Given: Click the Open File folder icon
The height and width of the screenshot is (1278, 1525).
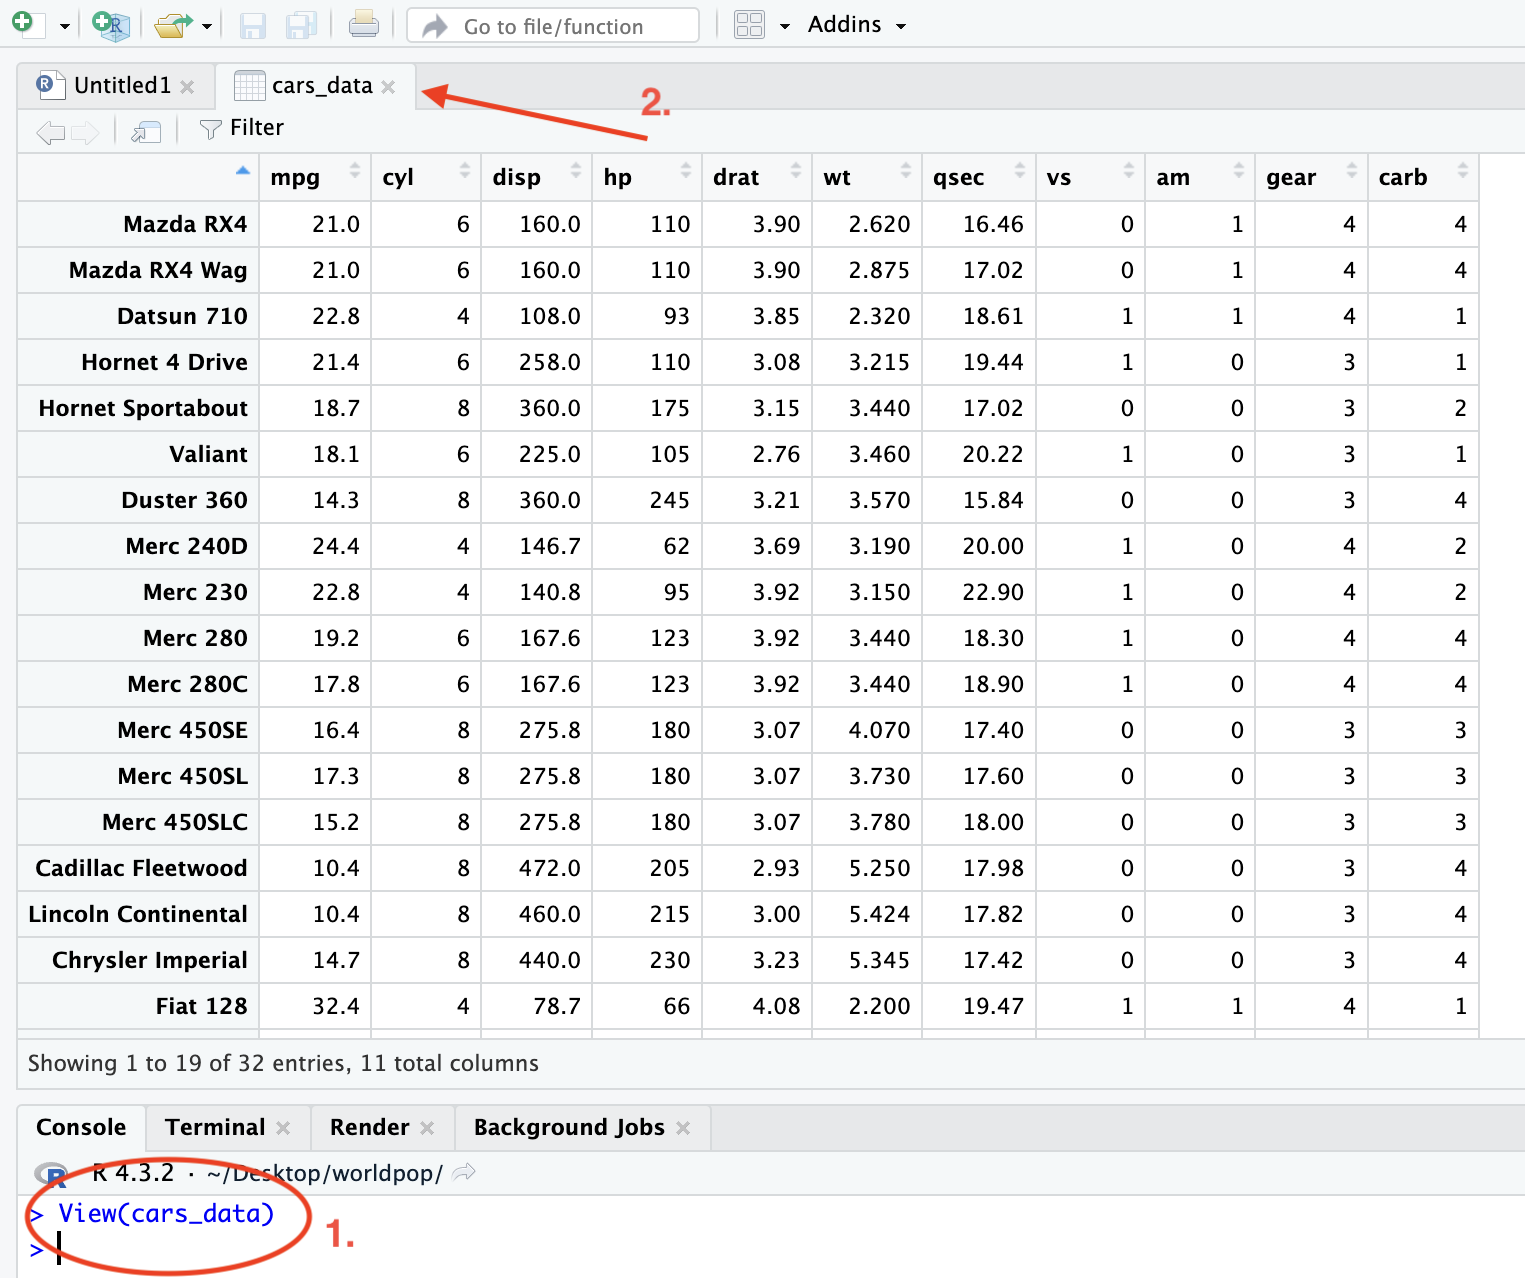Looking at the screenshot, I should point(174,25).
